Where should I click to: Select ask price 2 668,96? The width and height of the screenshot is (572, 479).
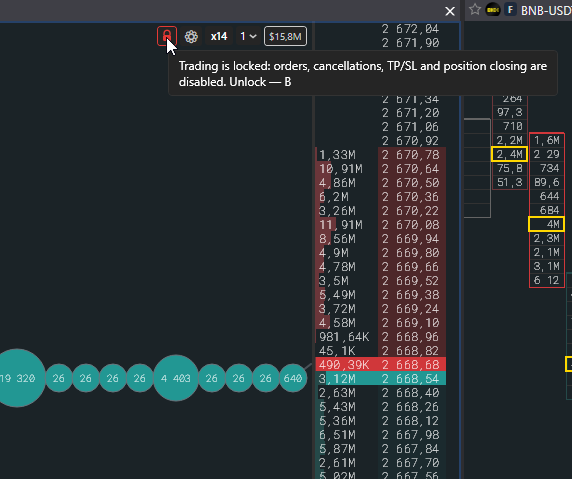tap(411, 337)
